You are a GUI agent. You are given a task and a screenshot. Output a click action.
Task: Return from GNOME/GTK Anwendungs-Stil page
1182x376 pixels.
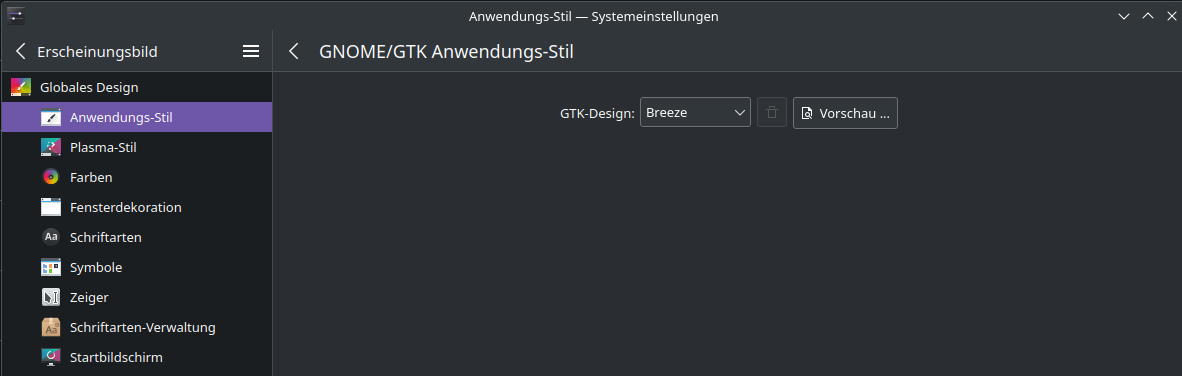click(x=294, y=52)
